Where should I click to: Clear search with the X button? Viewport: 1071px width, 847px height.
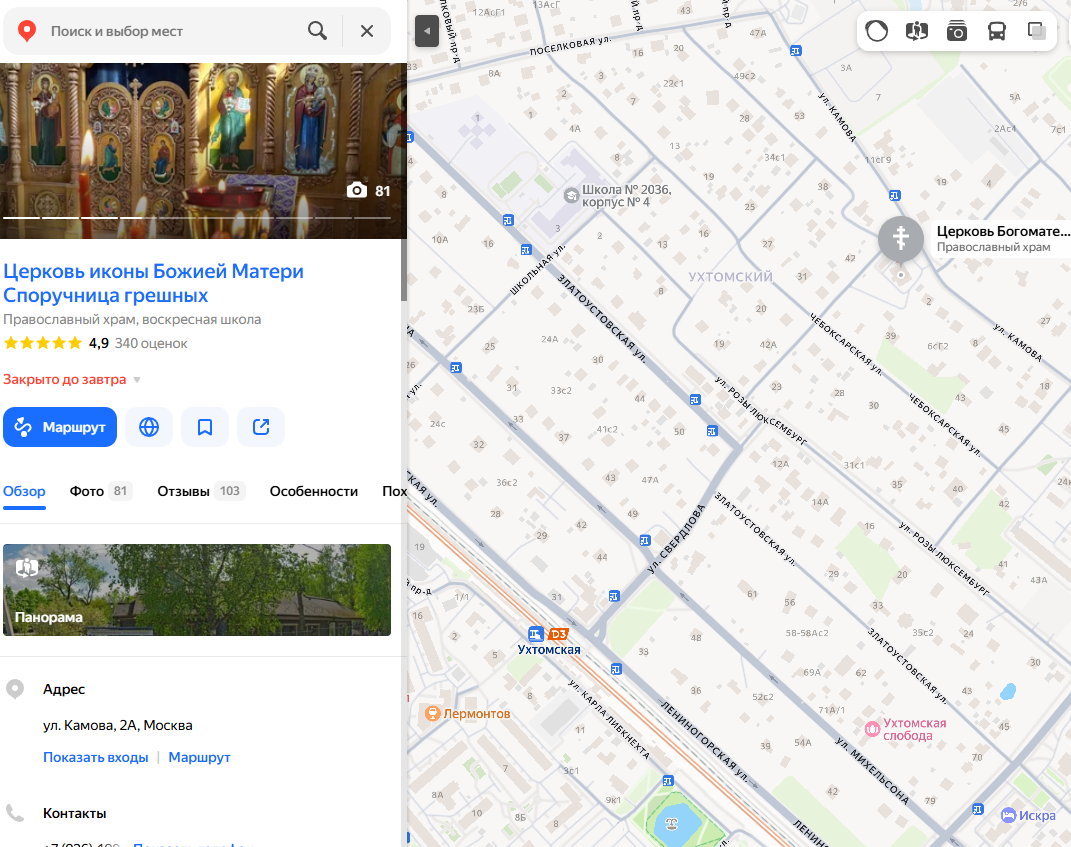367,31
